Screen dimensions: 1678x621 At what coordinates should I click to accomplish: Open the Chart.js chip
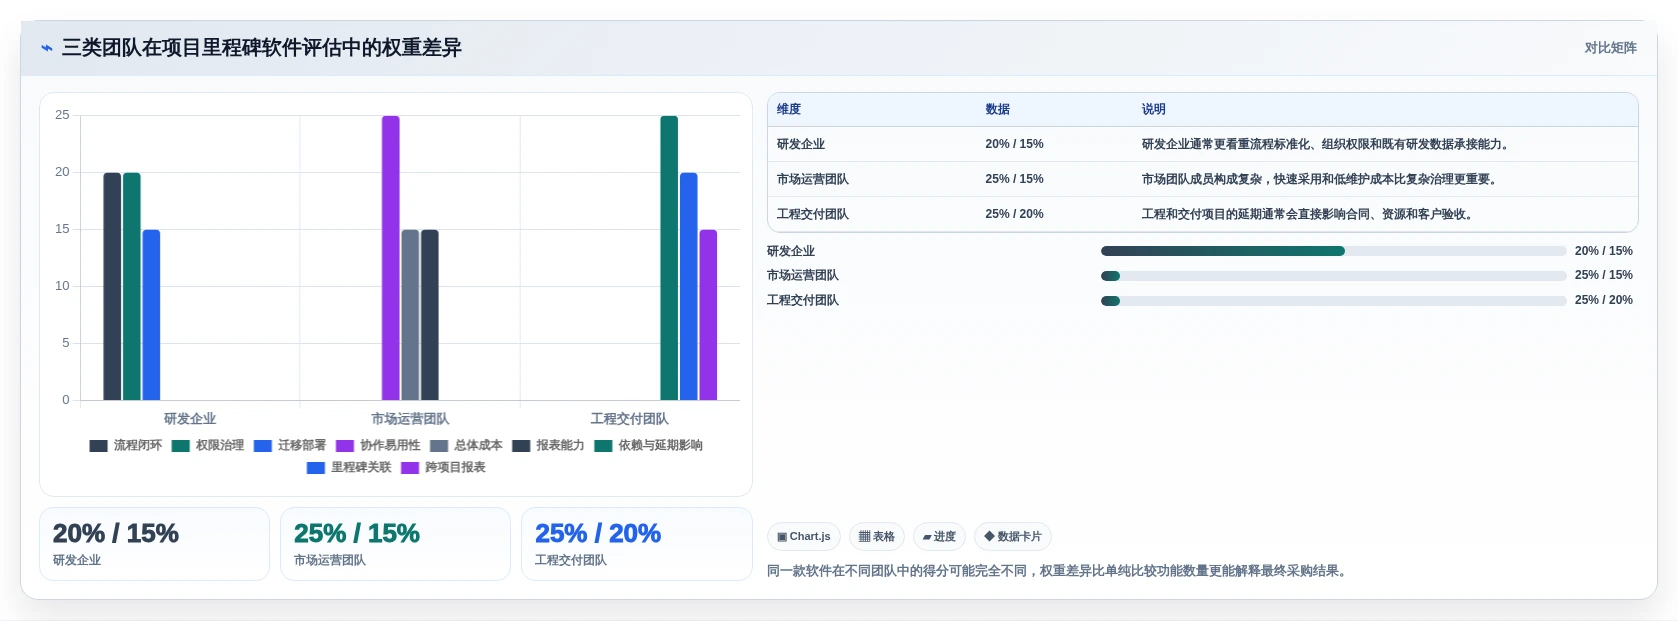[804, 537]
